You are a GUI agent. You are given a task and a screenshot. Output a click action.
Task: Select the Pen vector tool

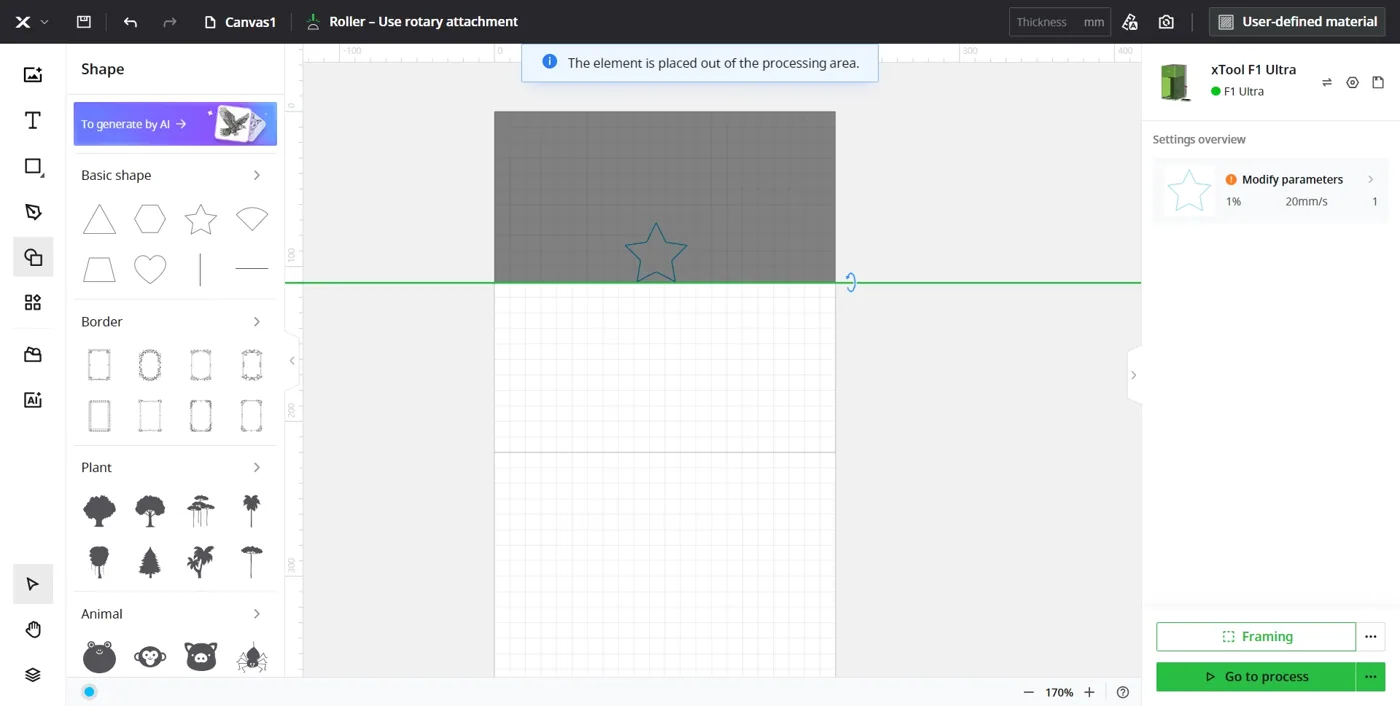(33, 212)
